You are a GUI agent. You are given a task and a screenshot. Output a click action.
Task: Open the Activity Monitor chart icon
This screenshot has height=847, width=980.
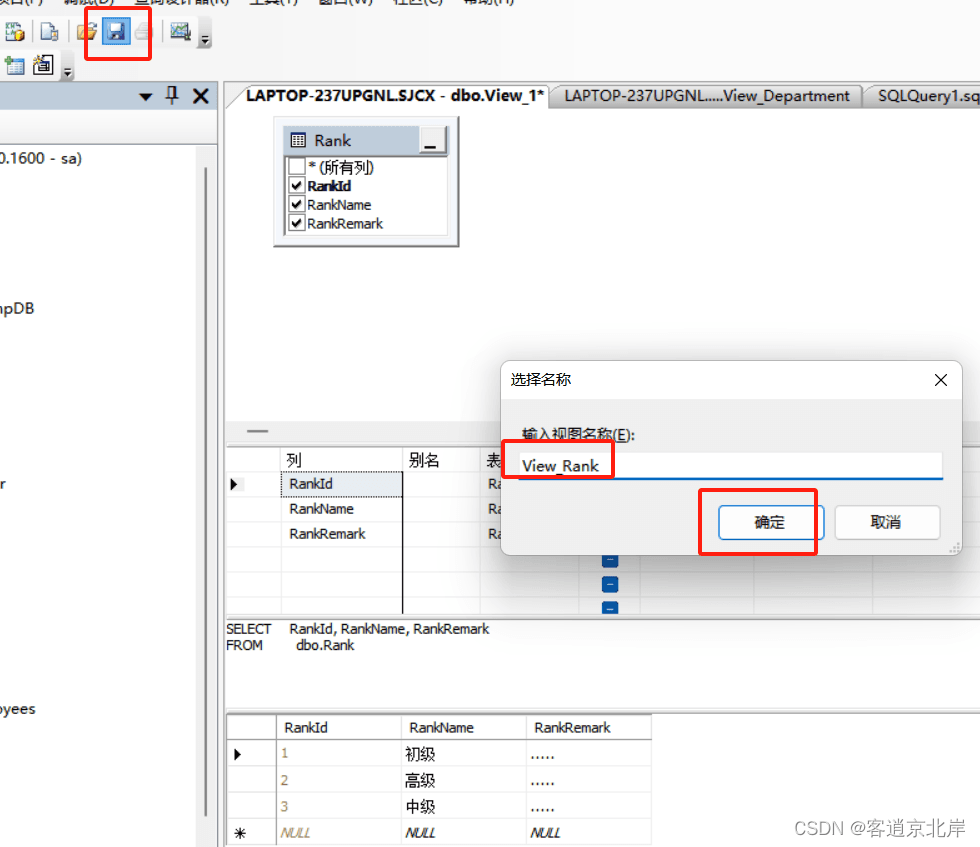coord(180,31)
